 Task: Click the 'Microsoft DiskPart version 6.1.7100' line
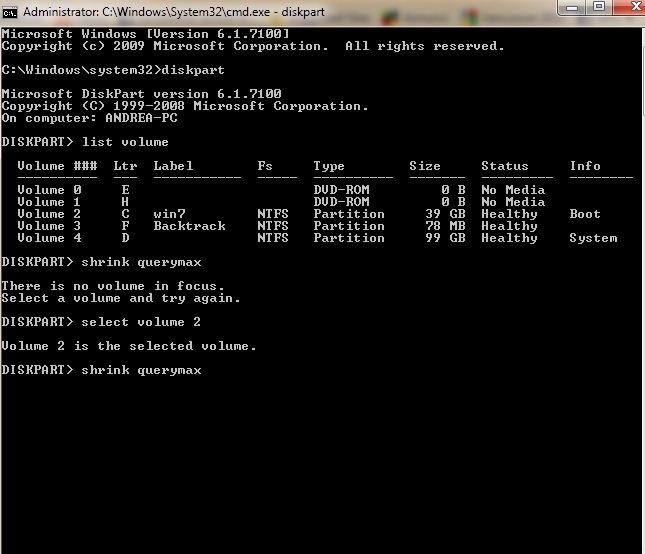(142, 94)
